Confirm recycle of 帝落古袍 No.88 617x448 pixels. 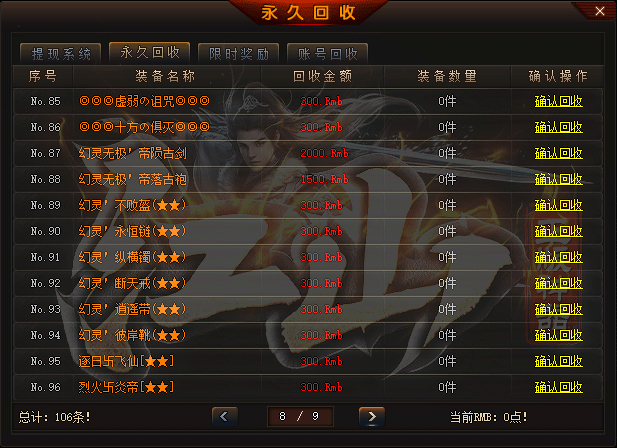pyautogui.click(x=558, y=179)
